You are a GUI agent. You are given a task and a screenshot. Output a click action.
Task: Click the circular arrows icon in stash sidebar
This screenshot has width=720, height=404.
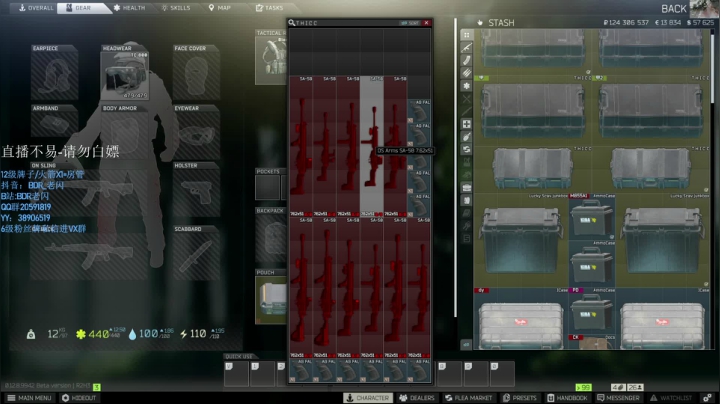(x=467, y=149)
